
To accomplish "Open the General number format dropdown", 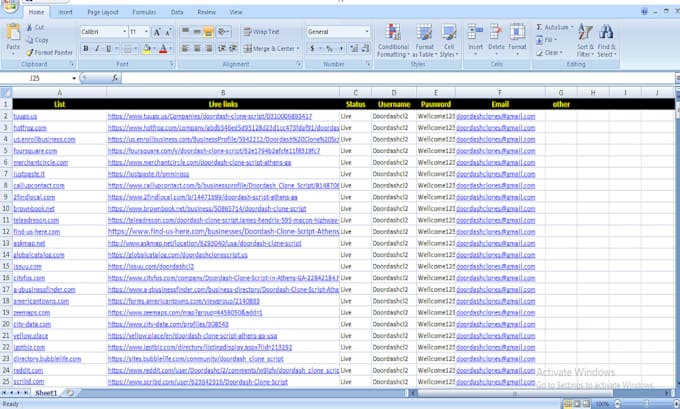I will point(366,32).
